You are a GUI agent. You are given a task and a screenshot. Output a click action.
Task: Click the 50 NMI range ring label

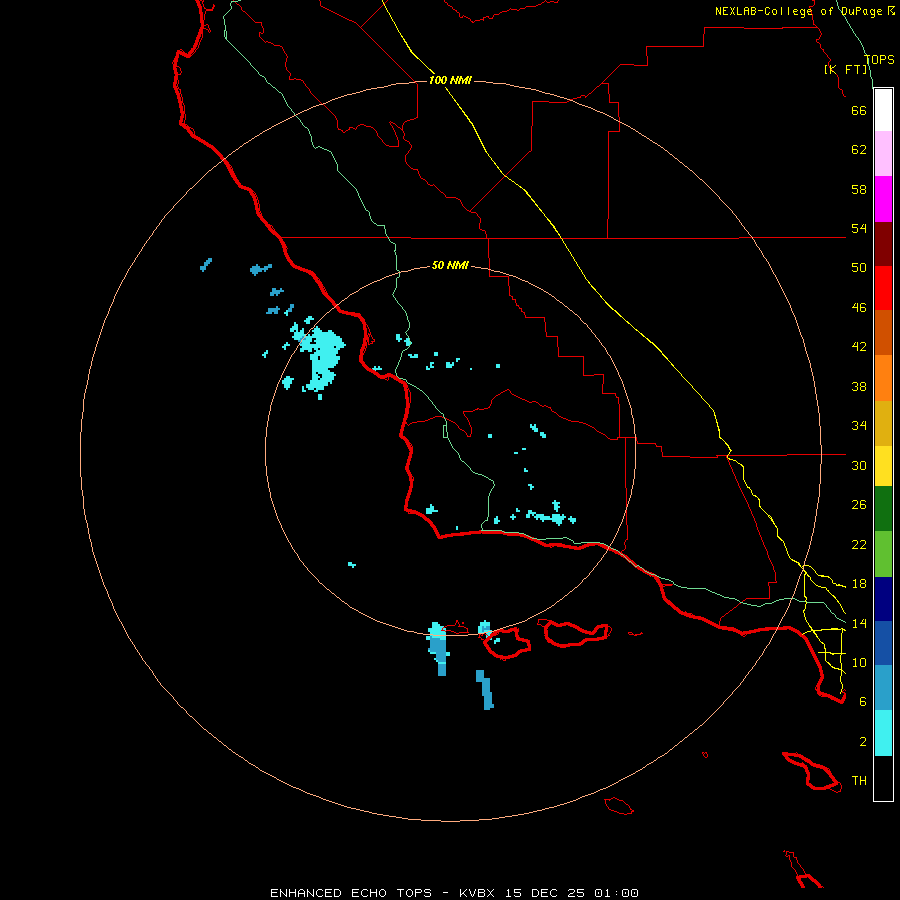coord(450,265)
